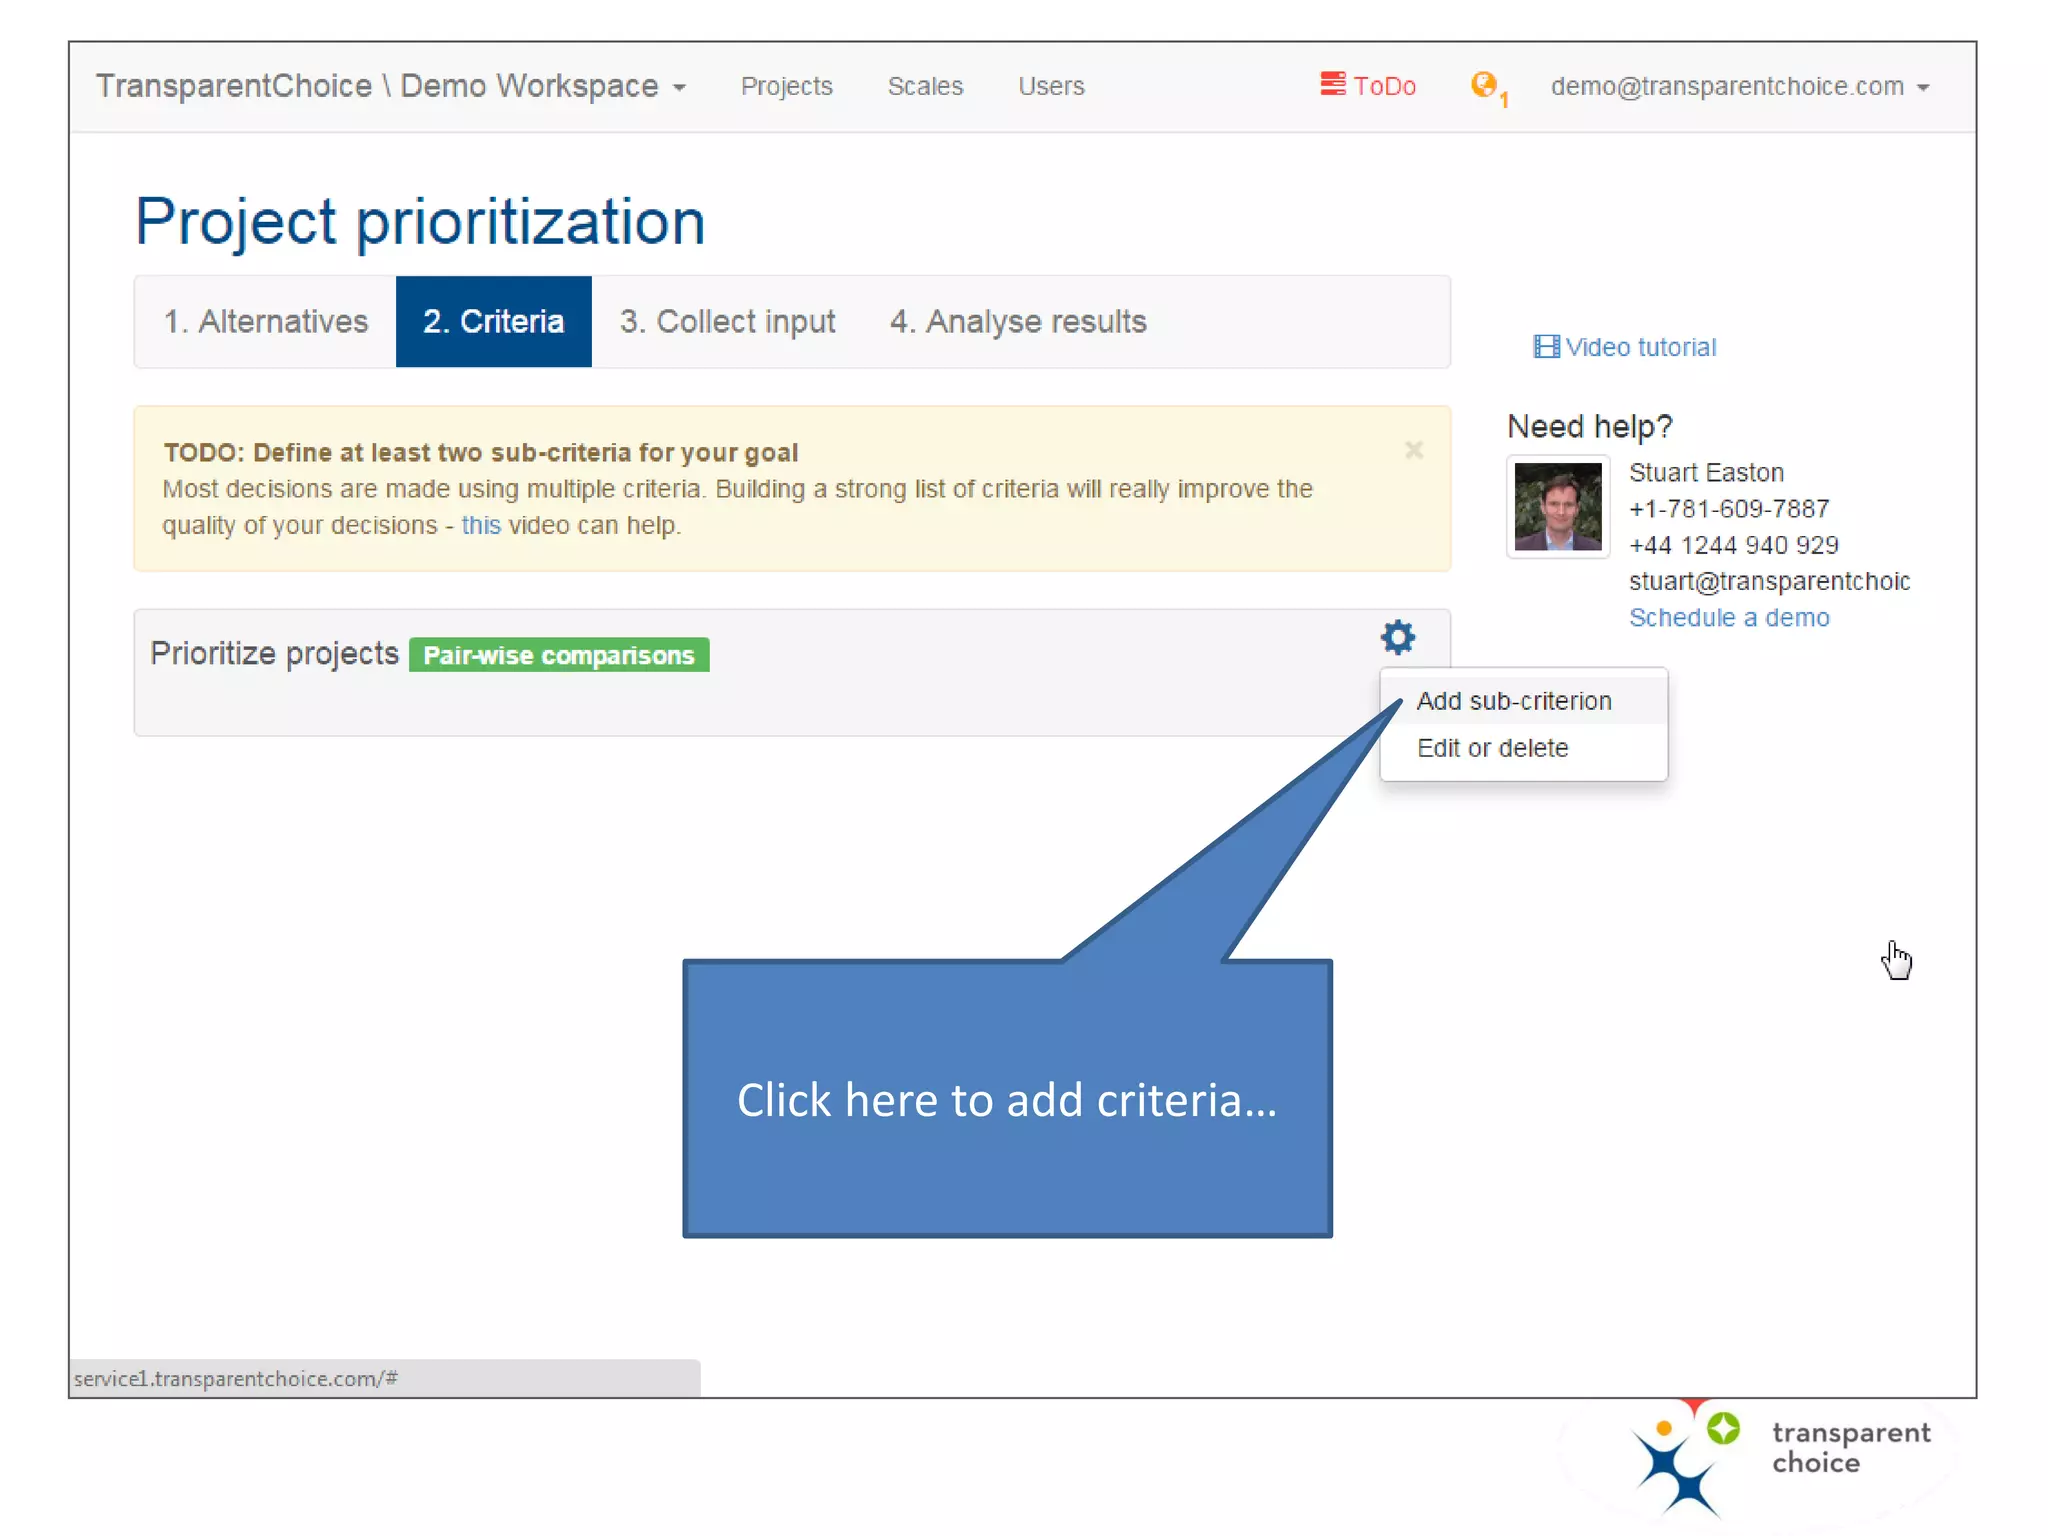
Task: Select the 2. Criteria tab
Action: point(493,322)
